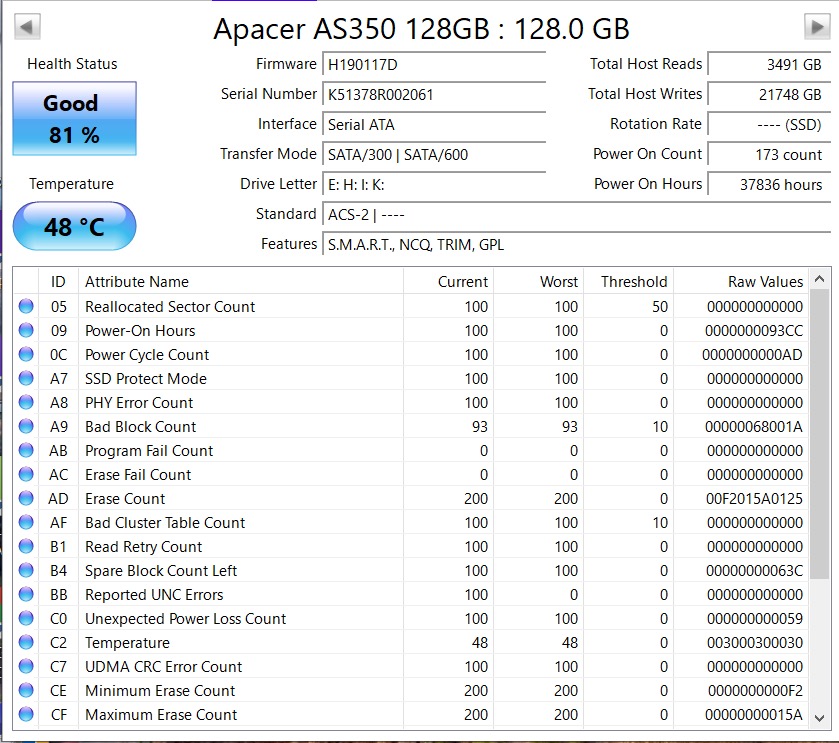Click status dot for SSD Protect Mode
Image resolution: width=839 pixels, height=743 pixels.
26,378
